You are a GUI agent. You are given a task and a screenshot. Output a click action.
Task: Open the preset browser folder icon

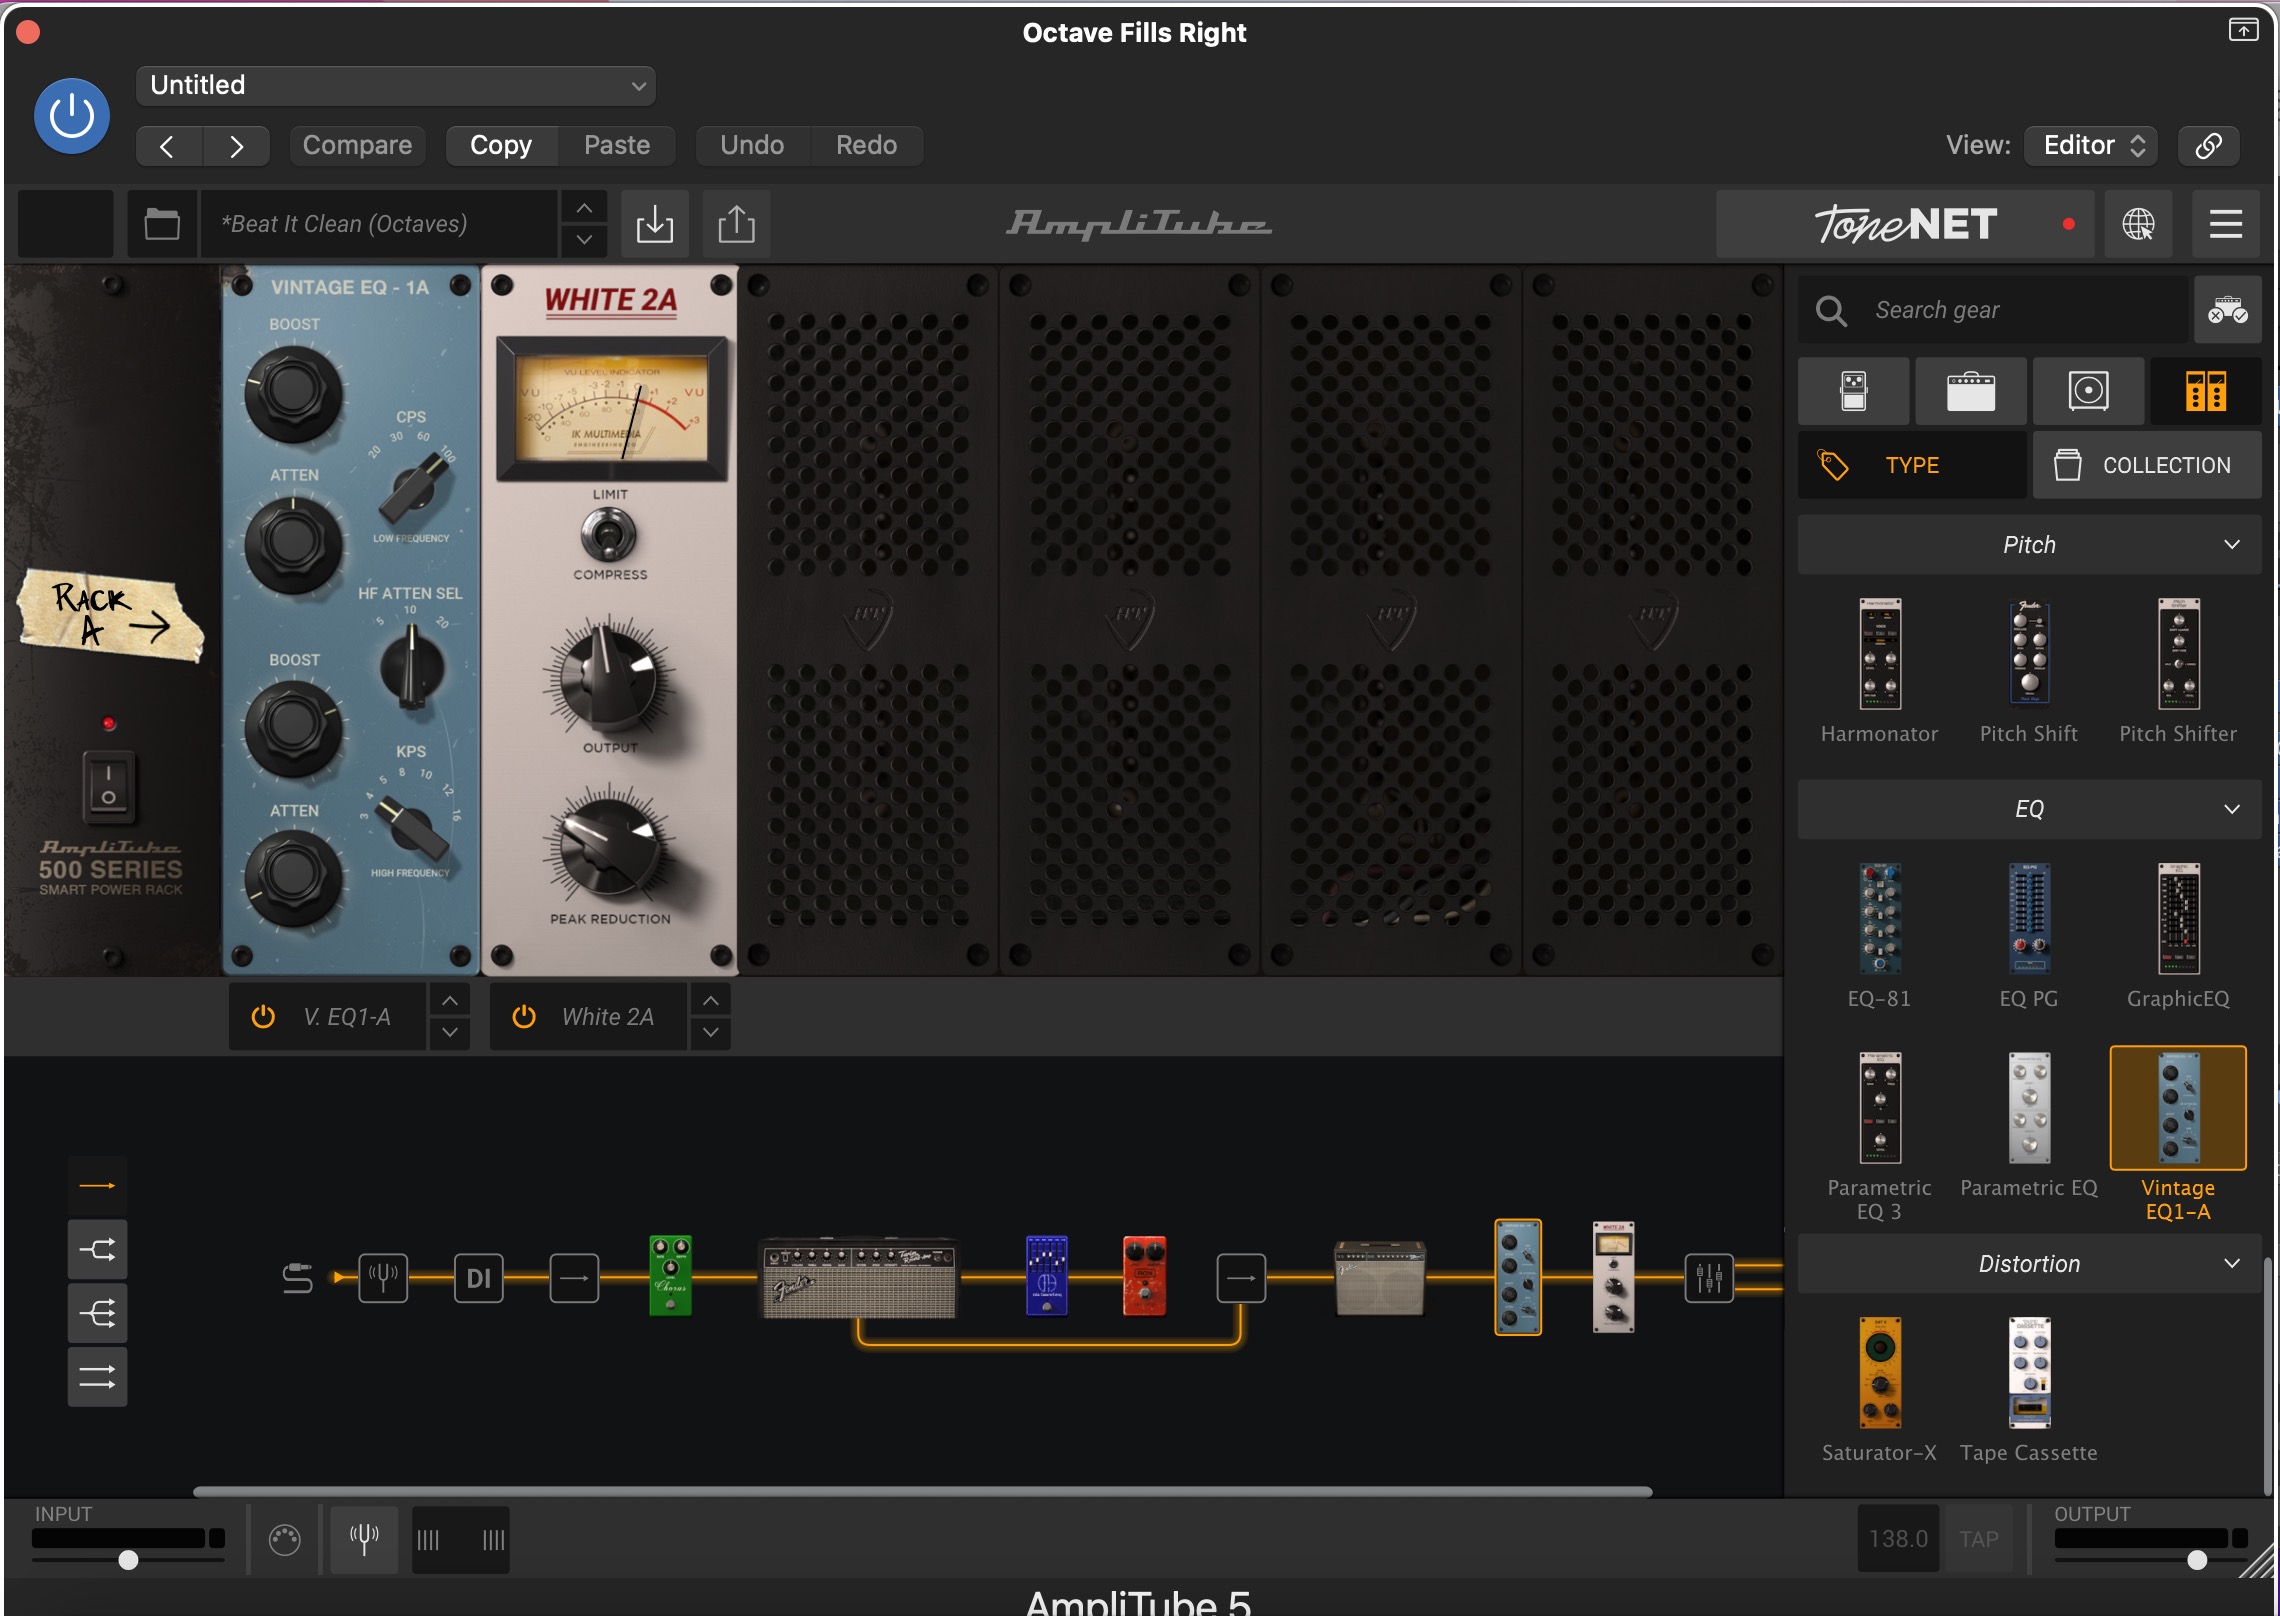(x=162, y=224)
